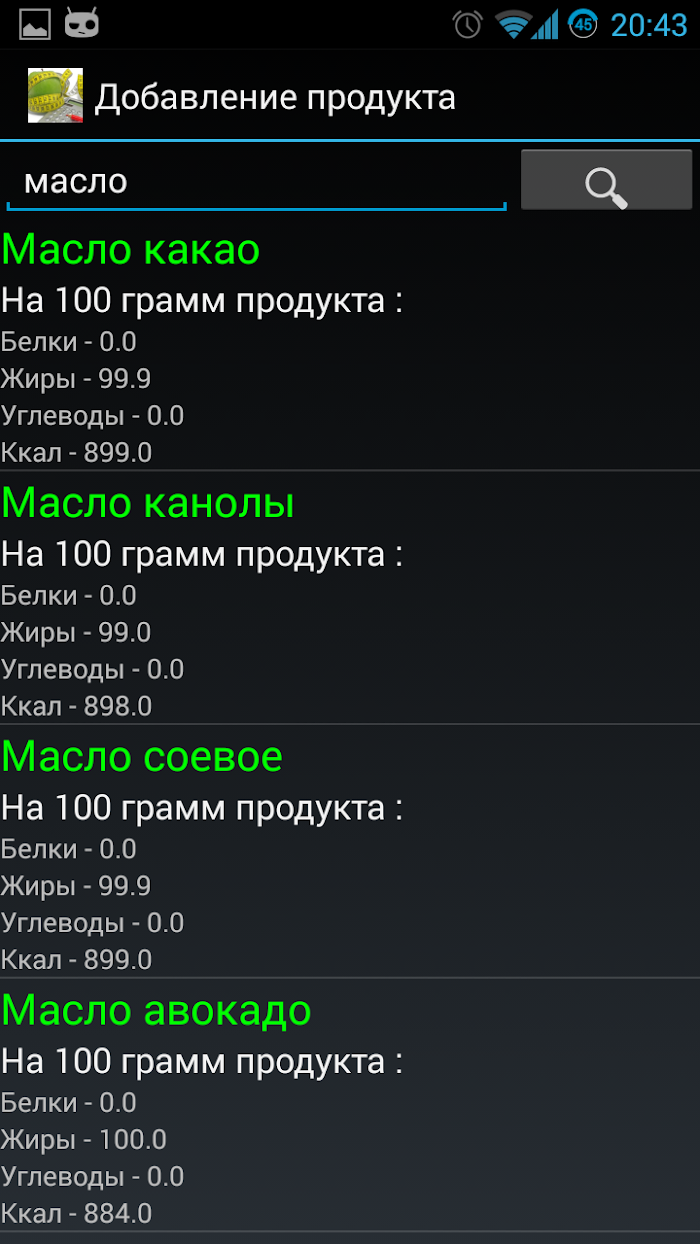This screenshot has width=700, height=1244.
Task: Choose the Масло авокадо entry
Action: pyautogui.click(x=350, y=1105)
